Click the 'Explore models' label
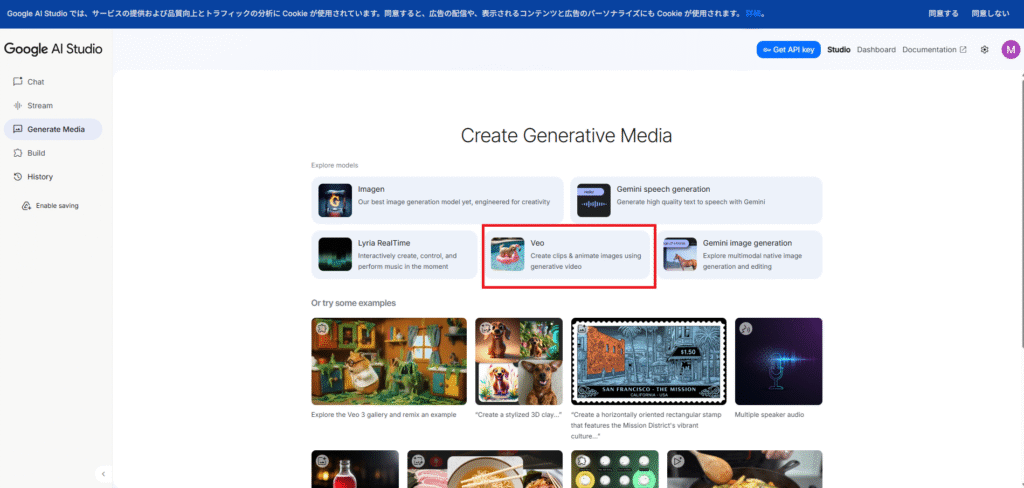The height and width of the screenshot is (488, 1024). [x=335, y=165]
